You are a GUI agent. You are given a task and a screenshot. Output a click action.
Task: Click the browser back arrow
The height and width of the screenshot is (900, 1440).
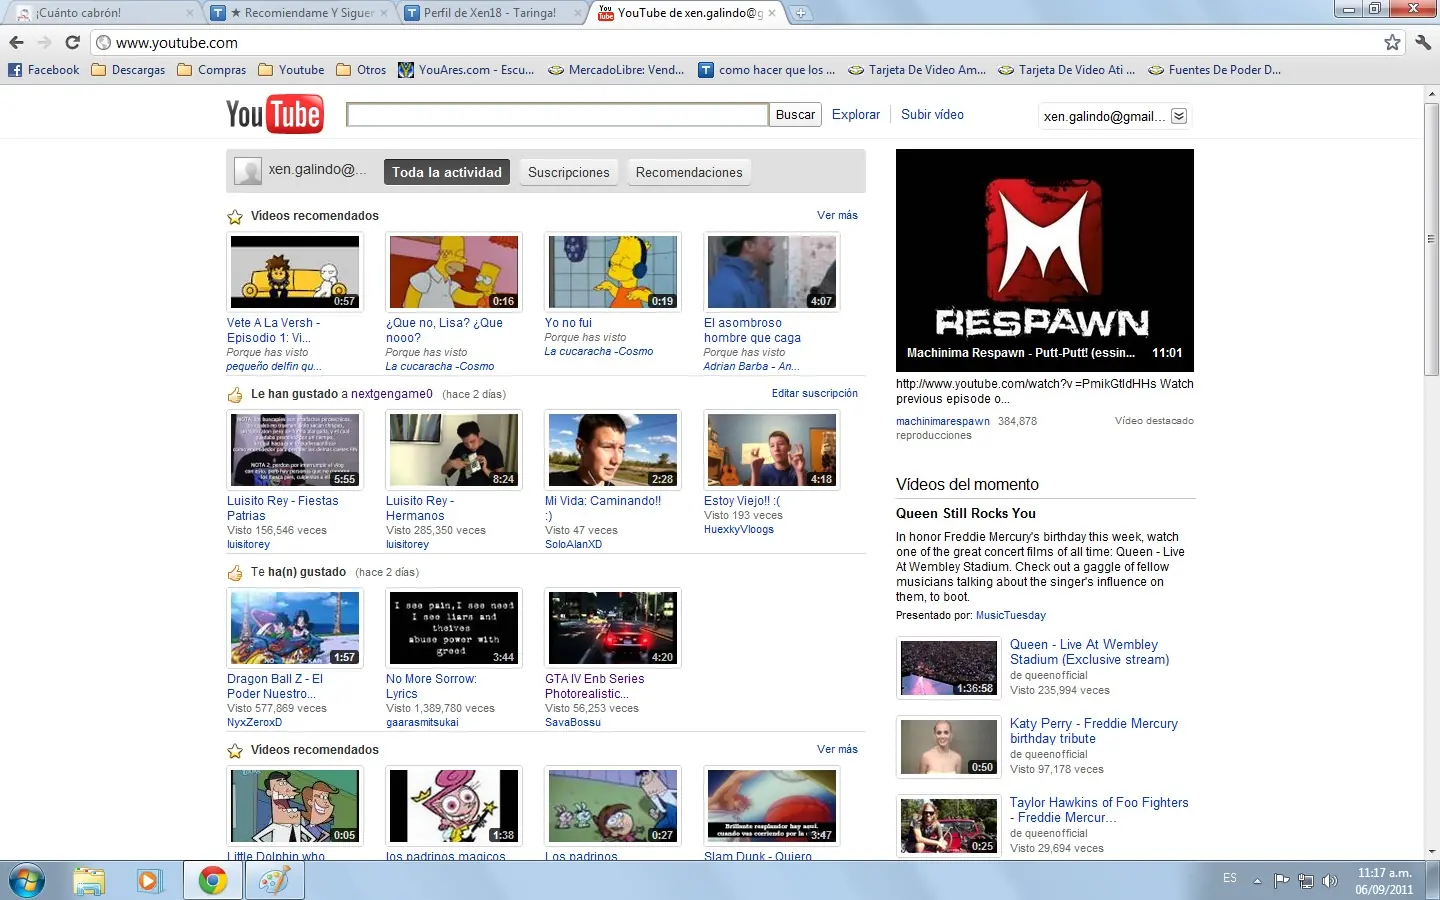click(x=16, y=42)
